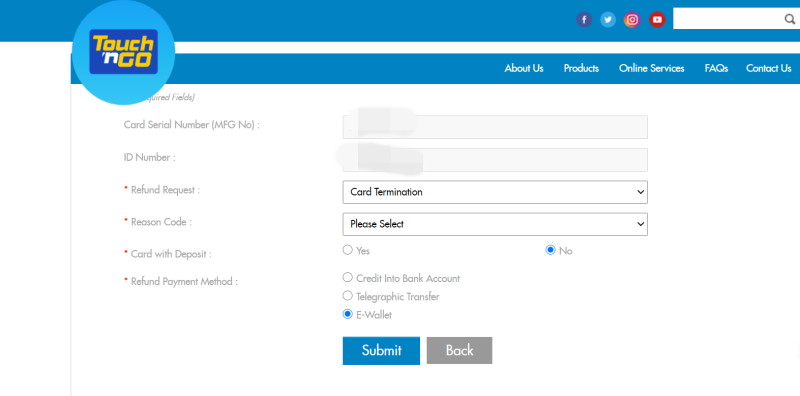Open the YouTube social icon
800x396 pixels.
(x=657, y=20)
